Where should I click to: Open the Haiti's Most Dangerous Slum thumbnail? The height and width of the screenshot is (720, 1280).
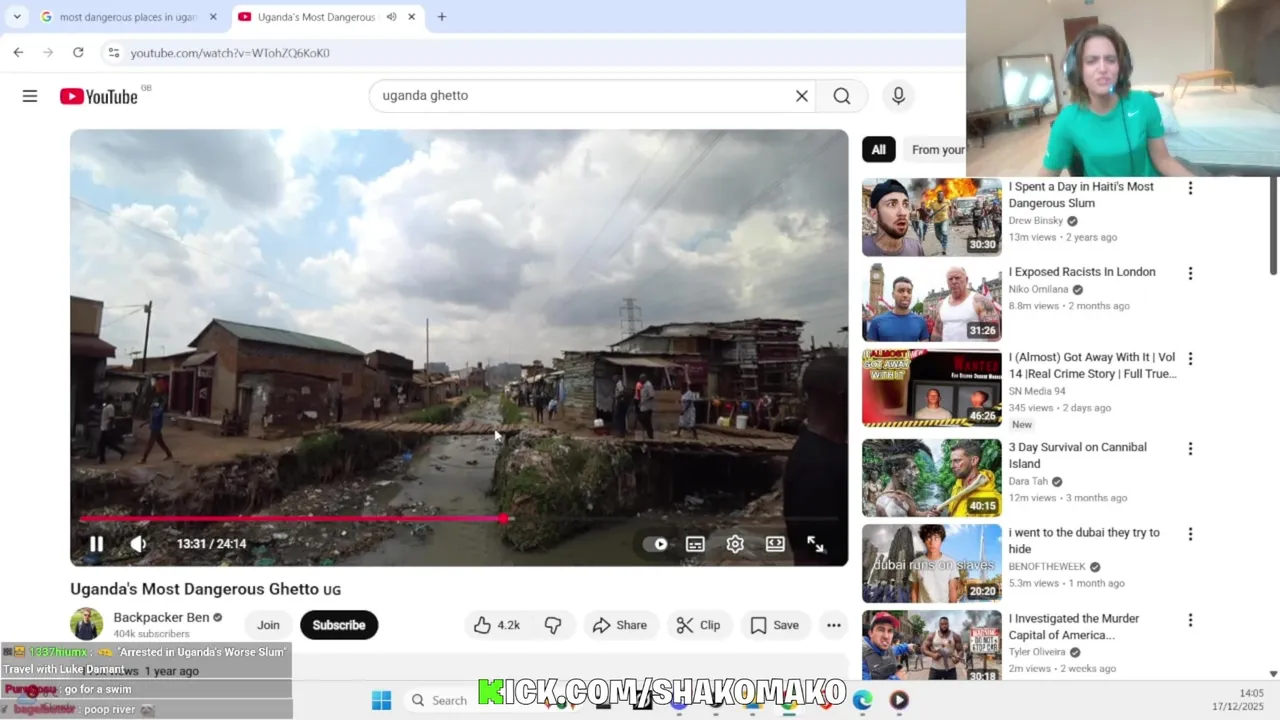tap(931, 217)
